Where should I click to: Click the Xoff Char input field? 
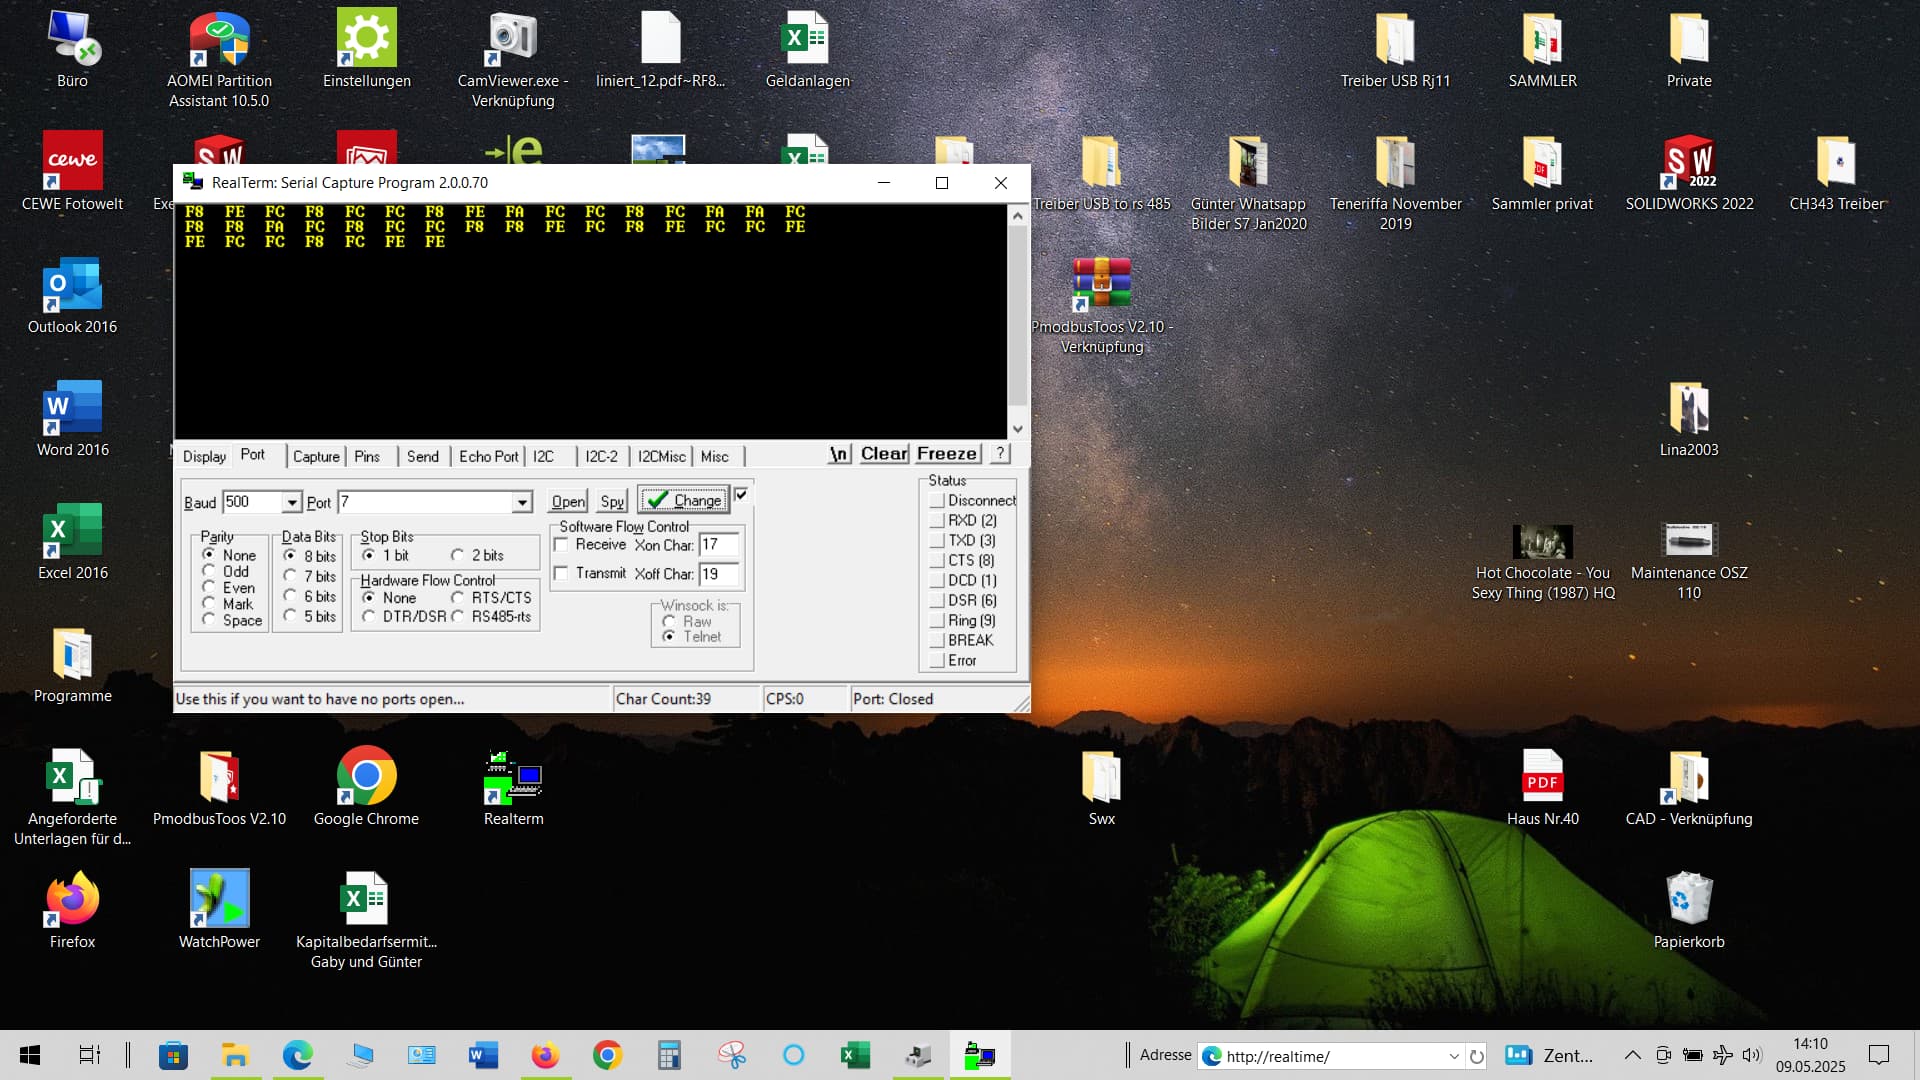click(719, 574)
